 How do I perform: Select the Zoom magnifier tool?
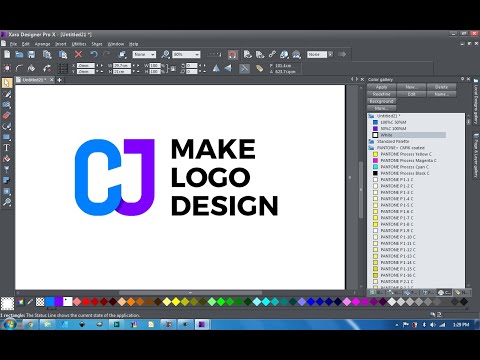(7, 202)
